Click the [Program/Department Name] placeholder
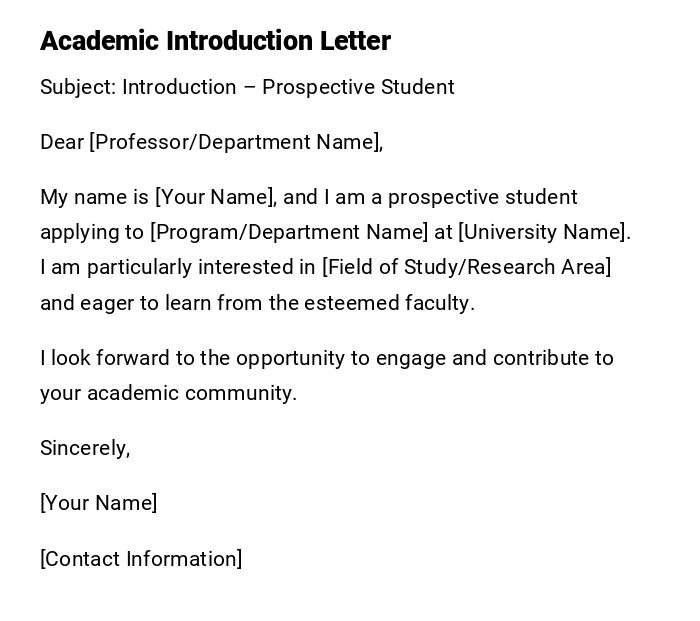 point(289,232)
